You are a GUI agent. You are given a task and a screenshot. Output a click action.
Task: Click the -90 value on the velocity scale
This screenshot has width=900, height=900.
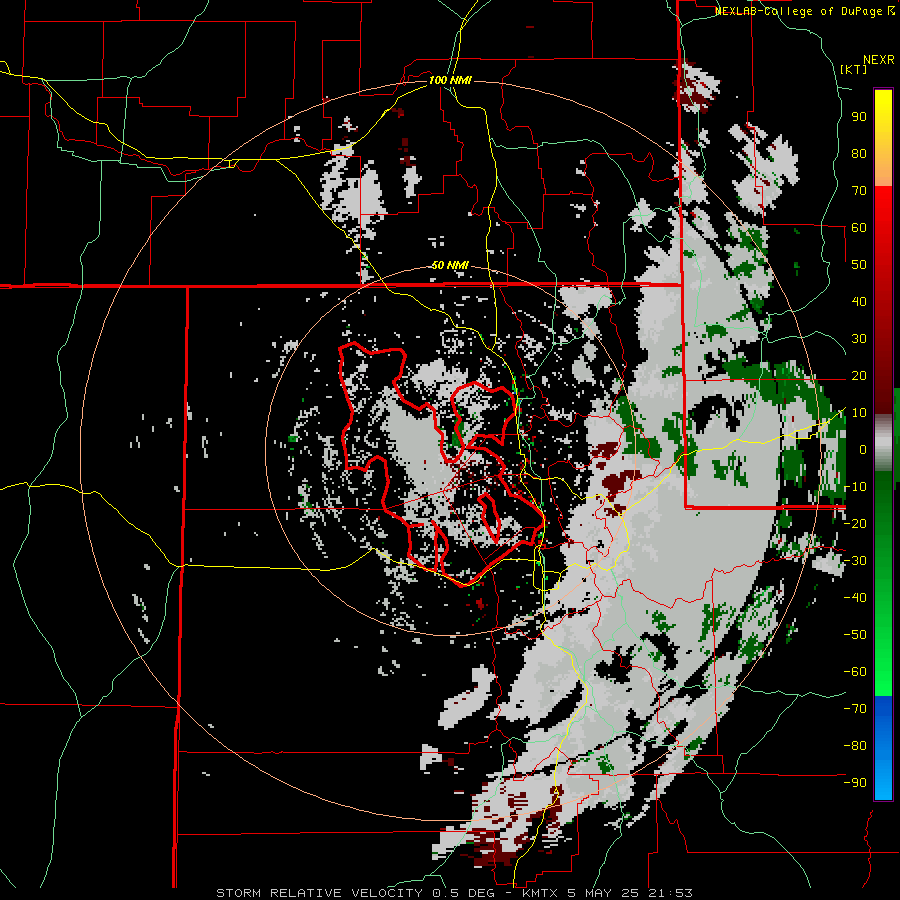tap(855, 783)
